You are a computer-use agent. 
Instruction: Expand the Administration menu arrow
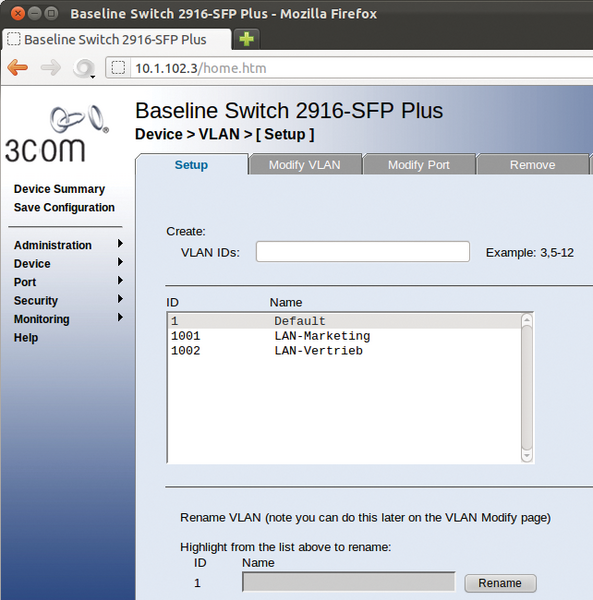[120, 243]
